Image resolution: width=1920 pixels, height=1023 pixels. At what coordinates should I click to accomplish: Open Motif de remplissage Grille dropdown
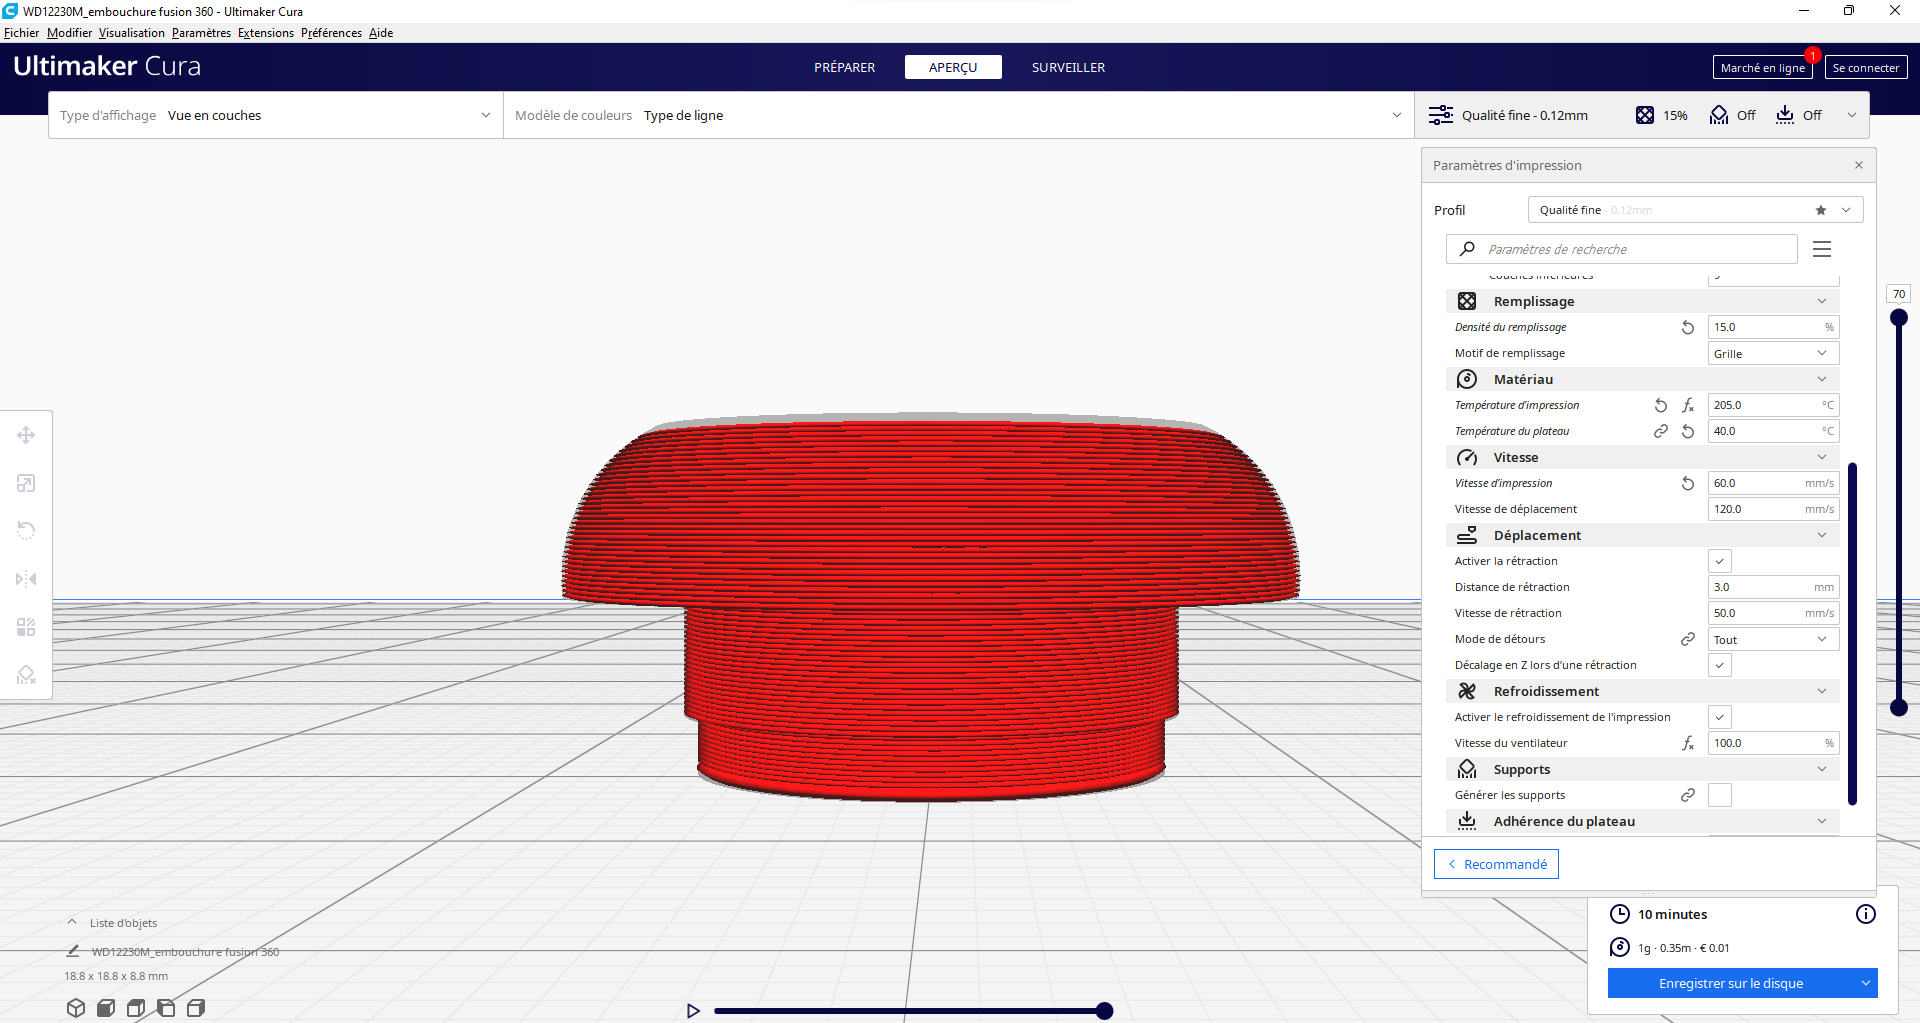click(x=1773, y=353)
